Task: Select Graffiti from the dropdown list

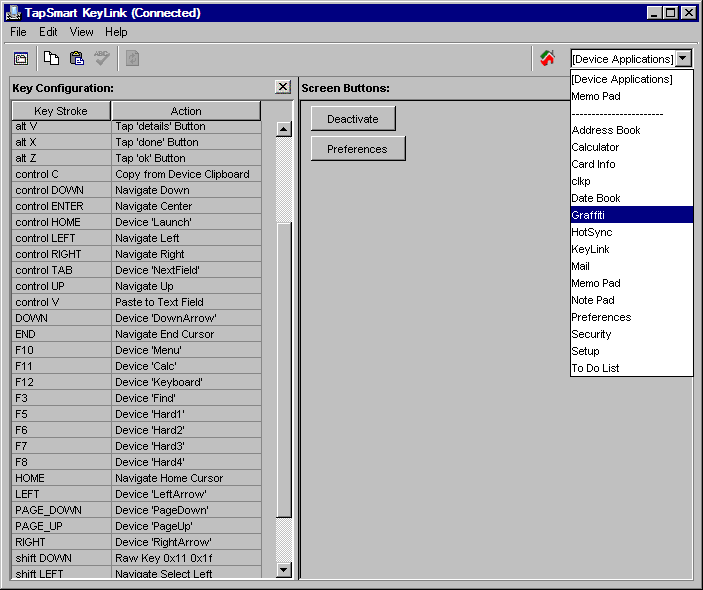Action: click(632, 215)
